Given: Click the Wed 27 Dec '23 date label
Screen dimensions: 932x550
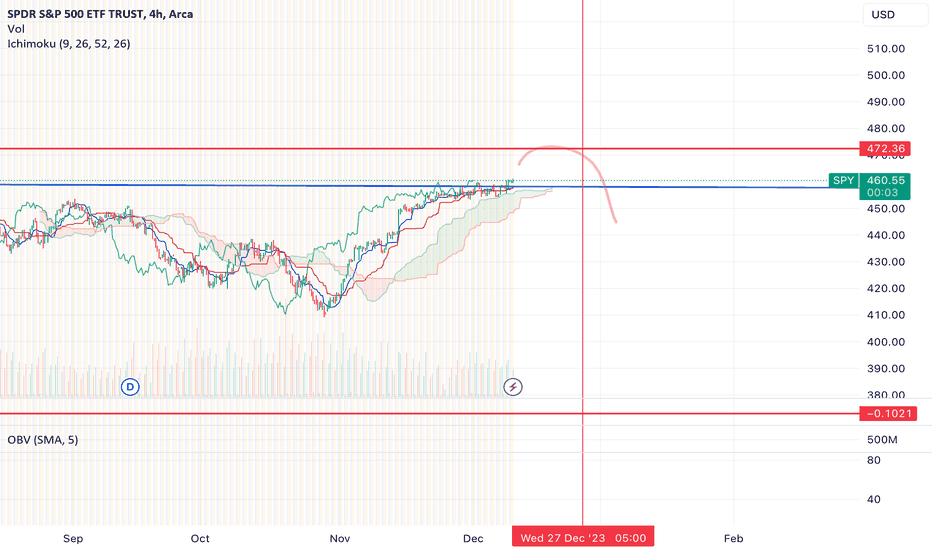Looking at the screenshot, I should pyautogui.click(x=583, y=538).
